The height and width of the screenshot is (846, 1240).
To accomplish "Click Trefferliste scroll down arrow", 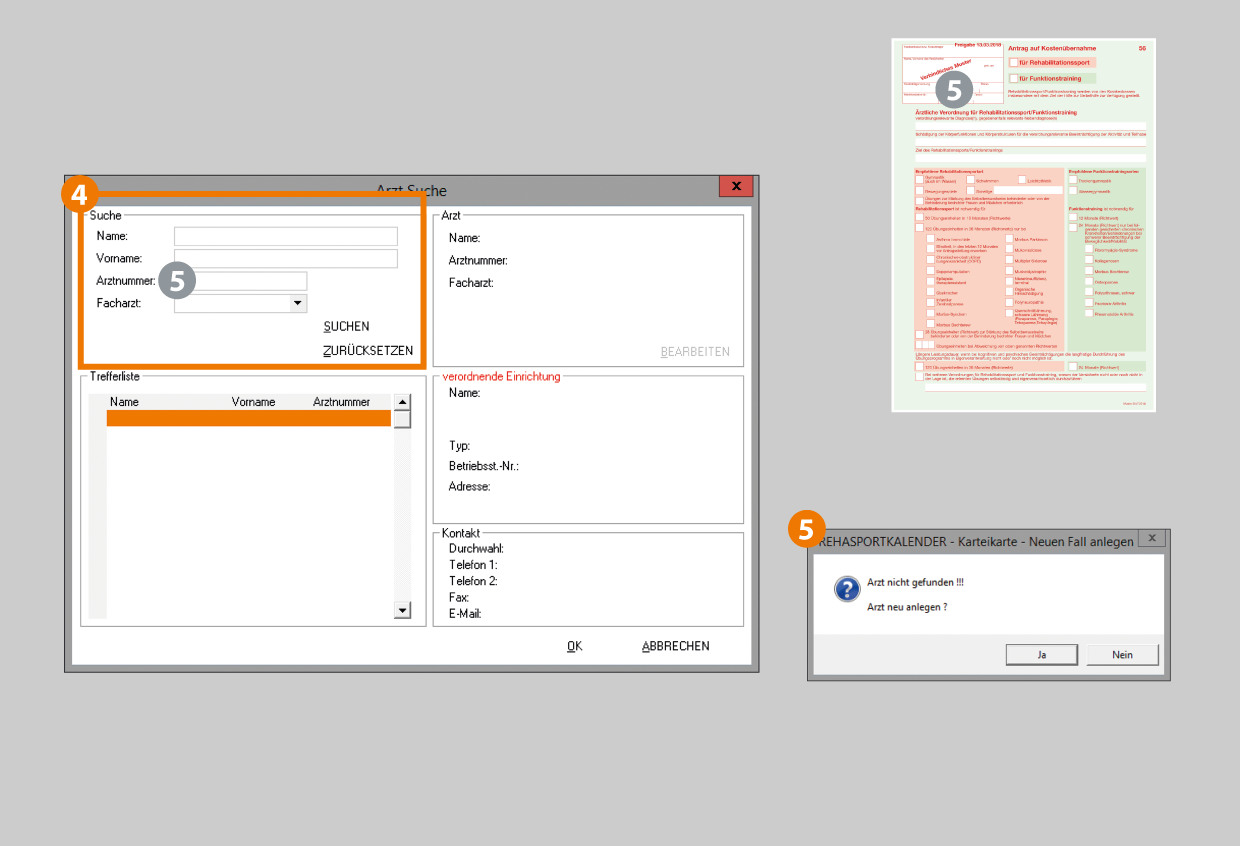I will 402,610.
